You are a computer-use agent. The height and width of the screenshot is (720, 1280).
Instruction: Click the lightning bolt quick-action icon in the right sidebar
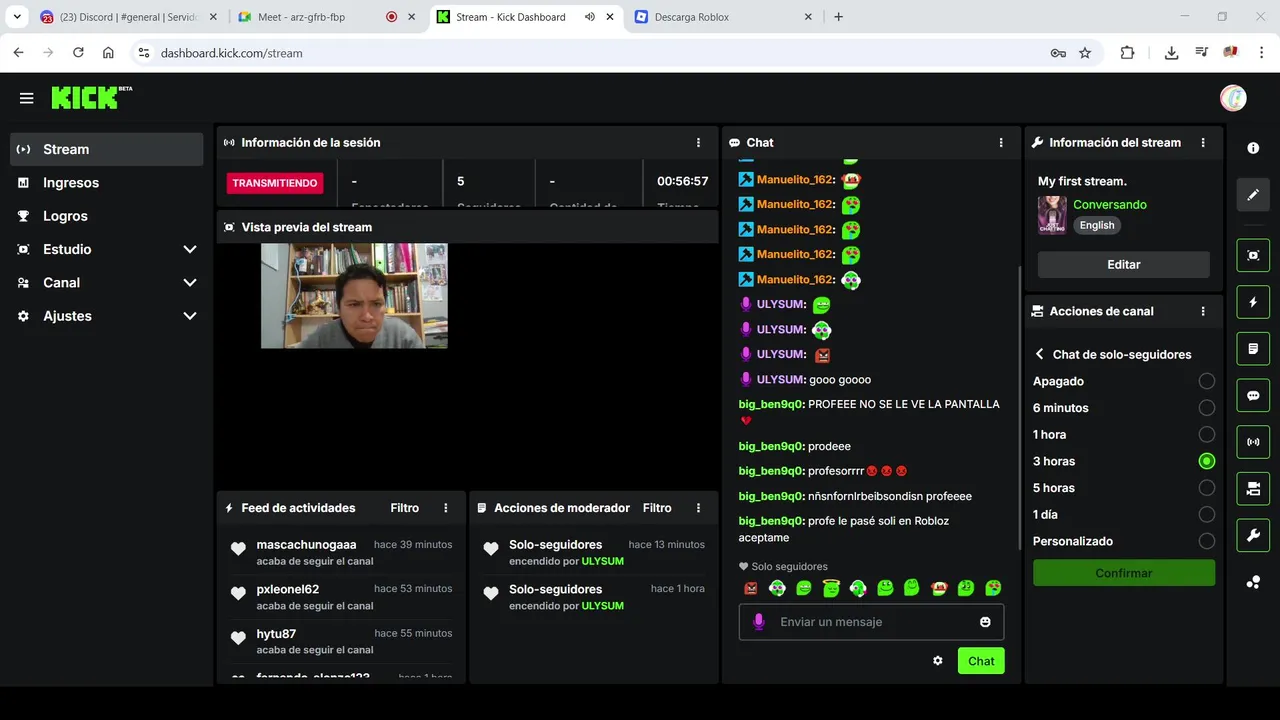(1253, 302)
